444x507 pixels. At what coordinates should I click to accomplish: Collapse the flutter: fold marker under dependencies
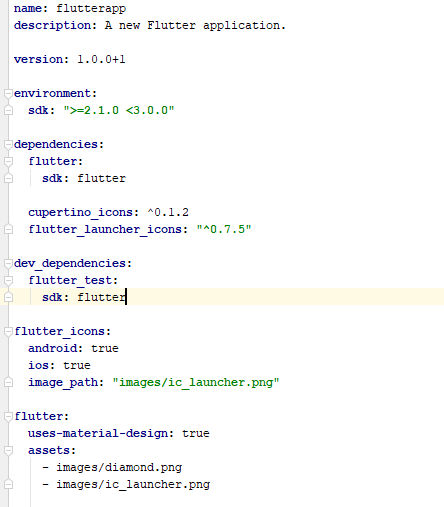click(8, 161)
